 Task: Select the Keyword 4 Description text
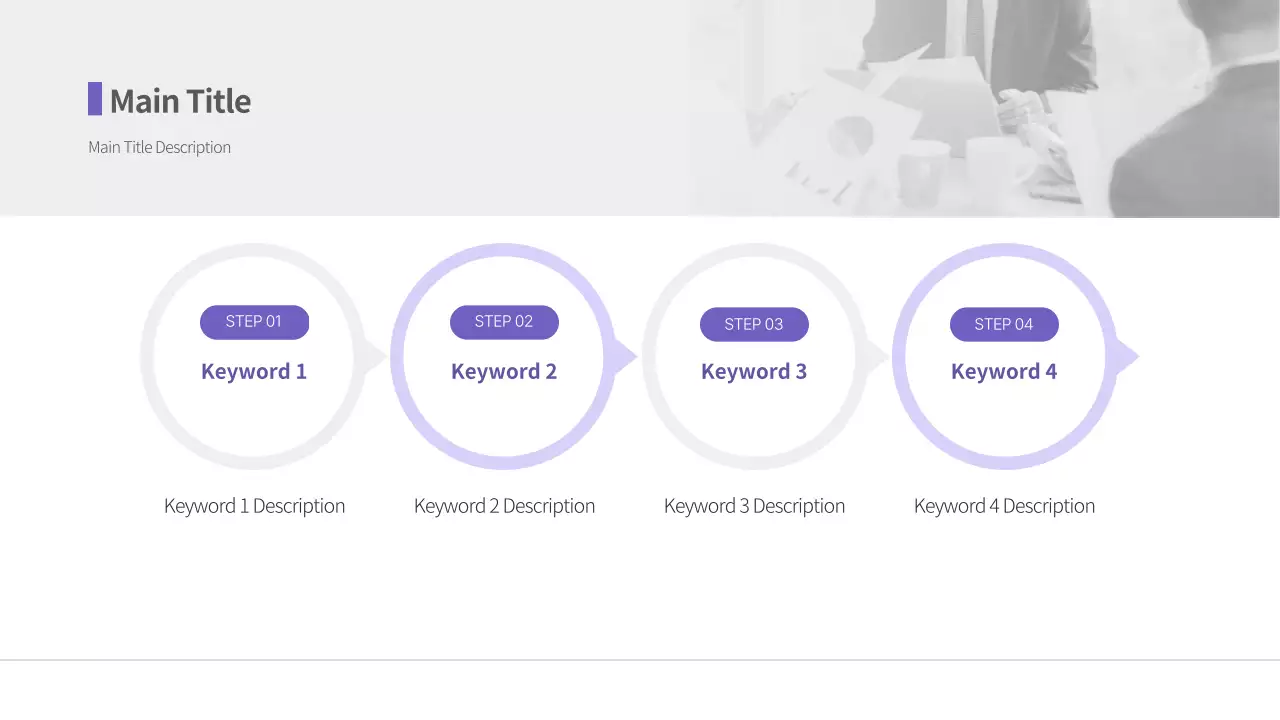point(1004,506)
